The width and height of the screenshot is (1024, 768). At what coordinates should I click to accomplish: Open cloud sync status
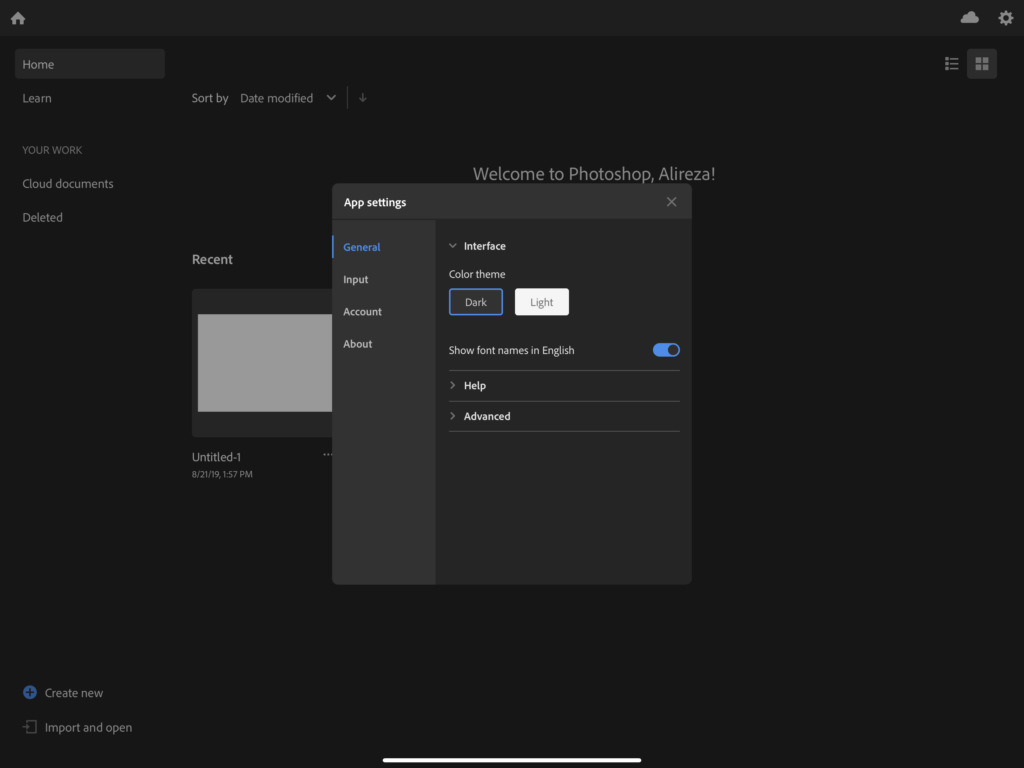click(x=969, y=17)
